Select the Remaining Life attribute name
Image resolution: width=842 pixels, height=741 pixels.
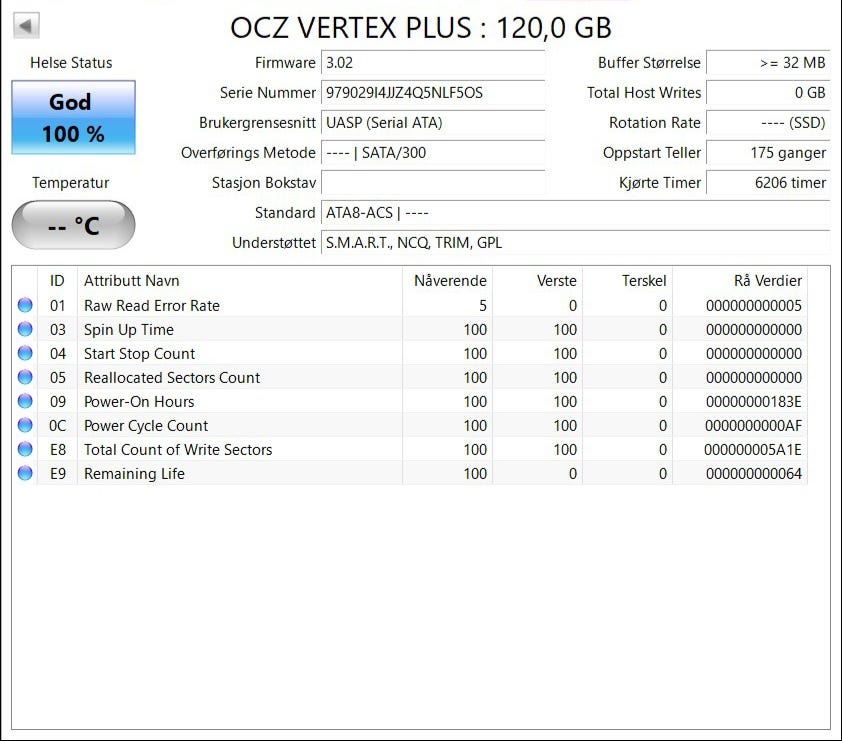click(134, 474)
